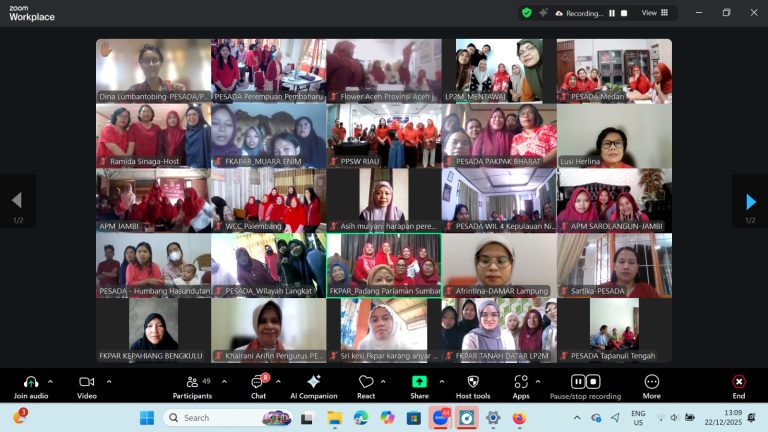Go to next gallery page with right arrow
Screen dimensions: 768x432
[x=750, y=201]
